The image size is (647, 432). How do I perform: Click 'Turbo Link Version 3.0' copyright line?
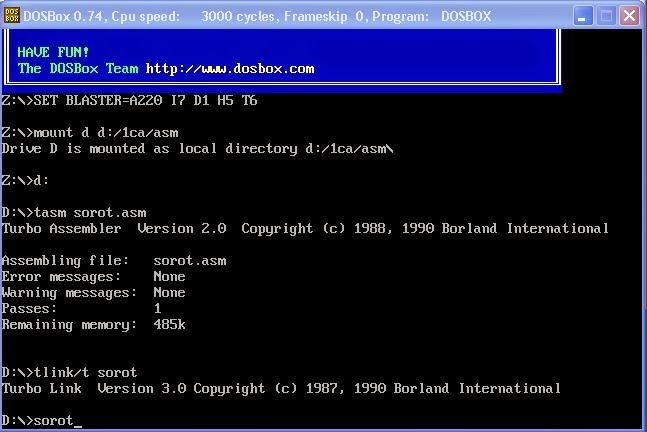[281, 388]
